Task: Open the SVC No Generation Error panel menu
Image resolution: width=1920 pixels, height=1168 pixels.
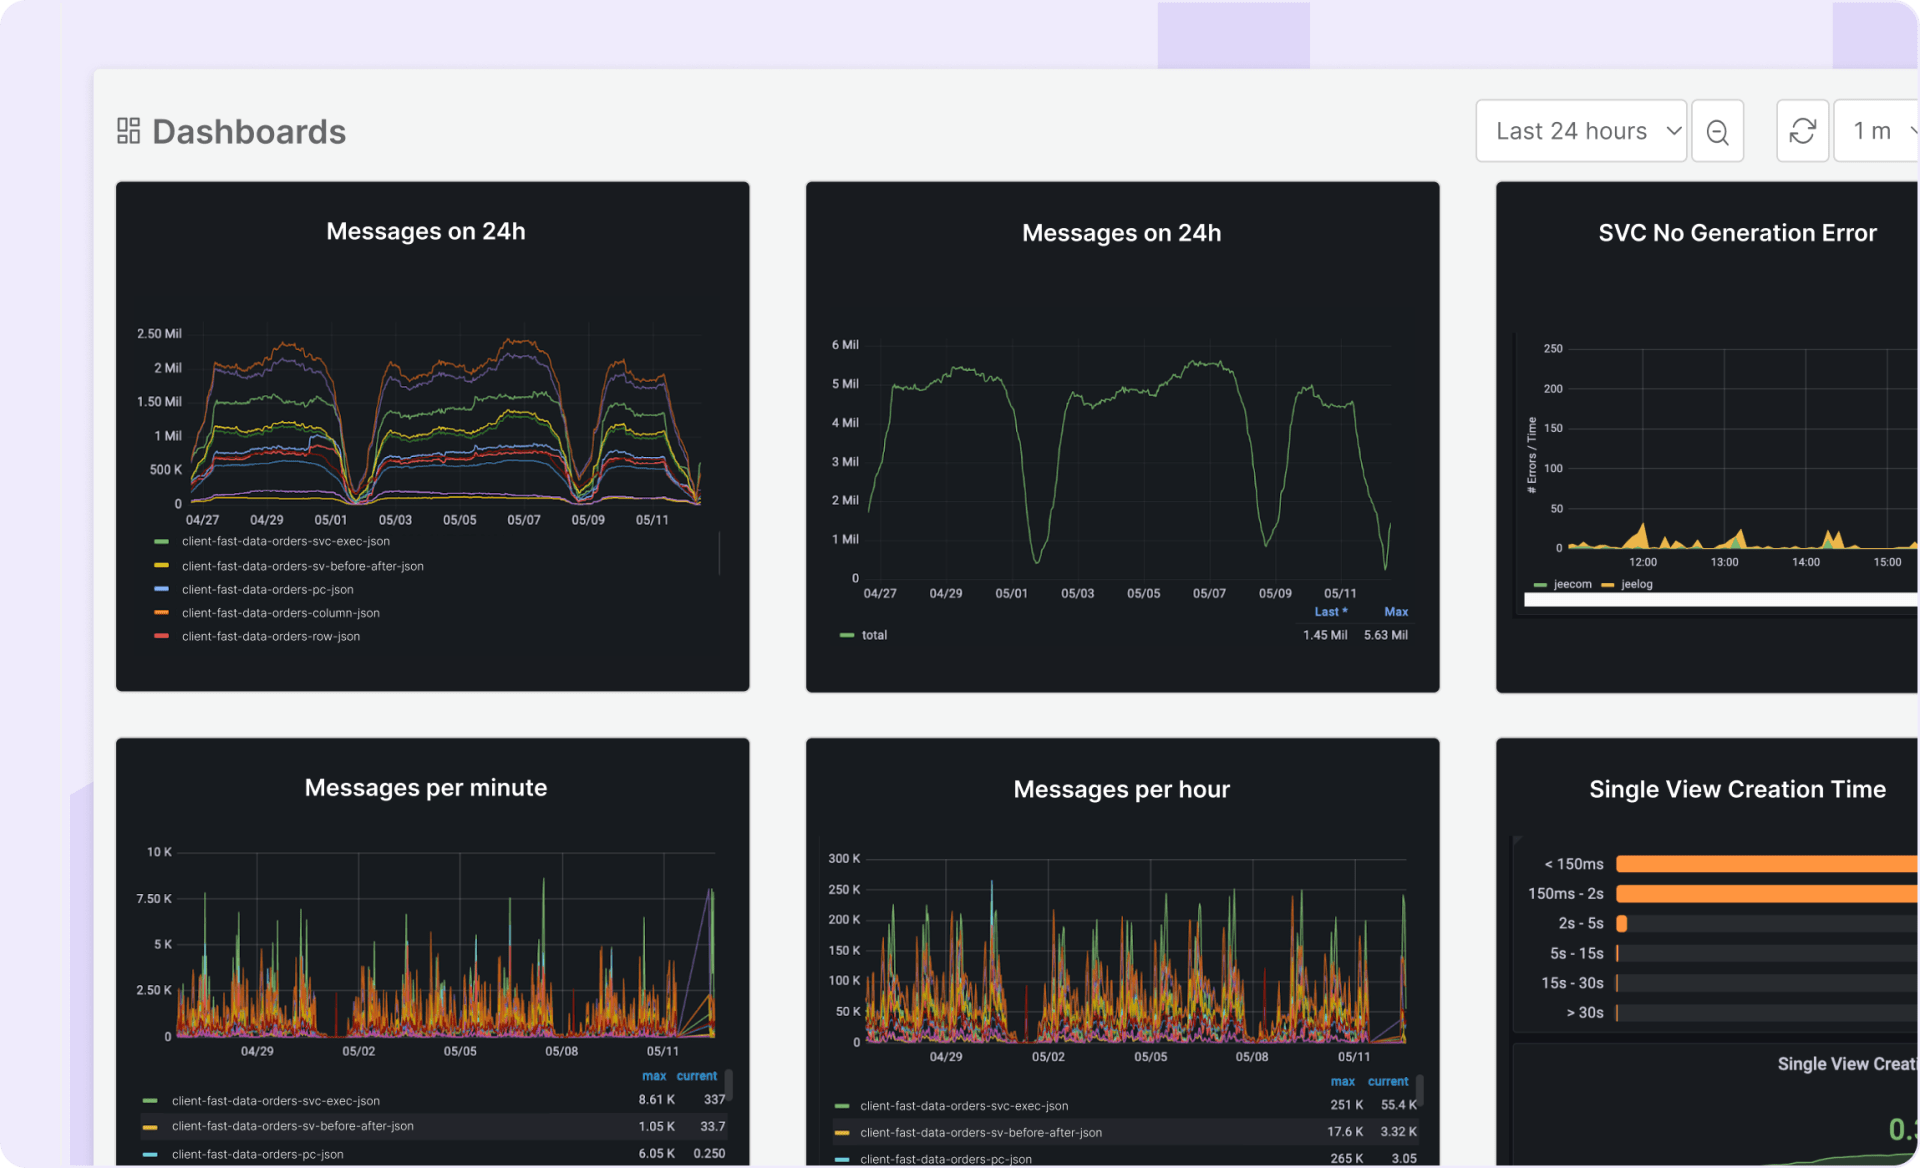Action: (1737, 232)
